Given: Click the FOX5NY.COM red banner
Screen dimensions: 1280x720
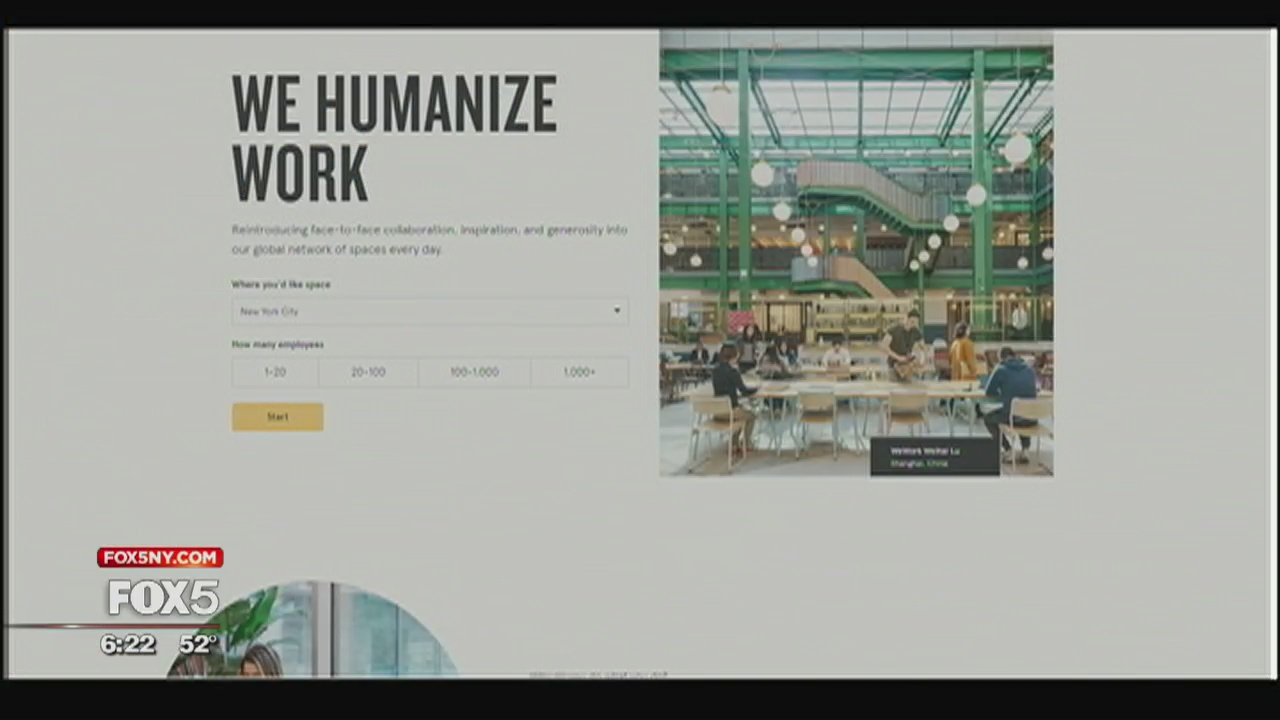Looking at the screenshot, I should click(x=160, y=557).
